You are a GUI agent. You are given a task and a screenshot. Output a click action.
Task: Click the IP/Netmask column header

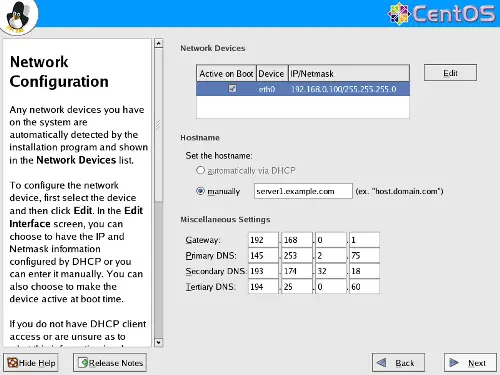tap(349, 73)
